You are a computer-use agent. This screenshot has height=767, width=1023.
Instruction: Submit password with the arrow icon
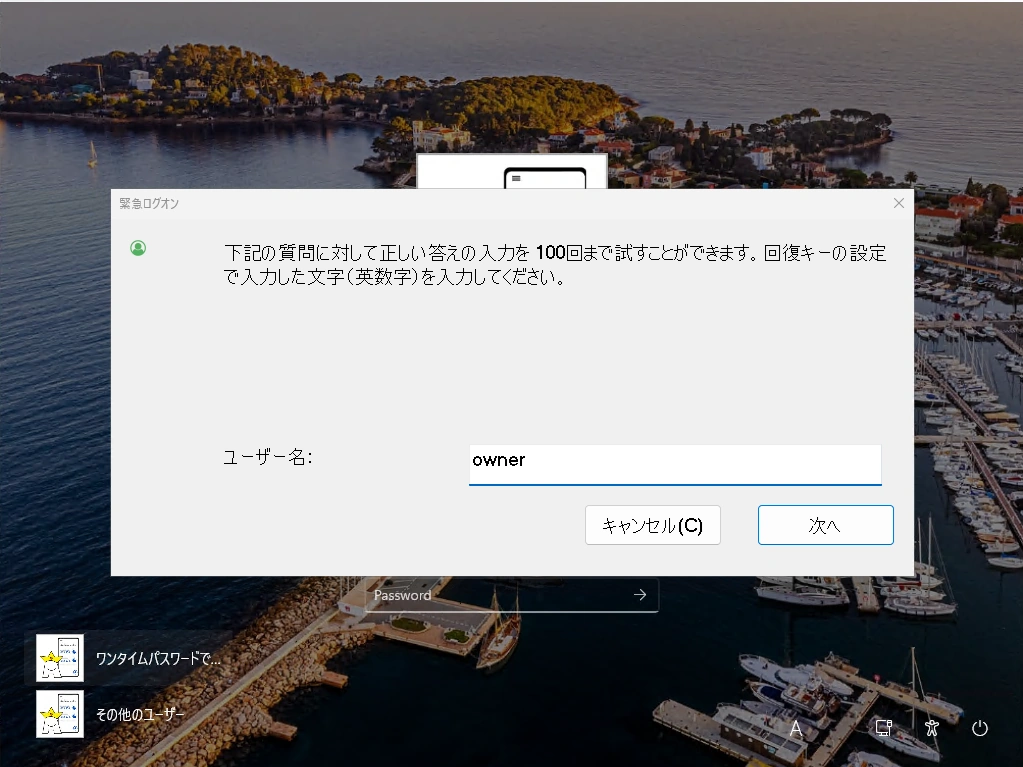(640, 595)
